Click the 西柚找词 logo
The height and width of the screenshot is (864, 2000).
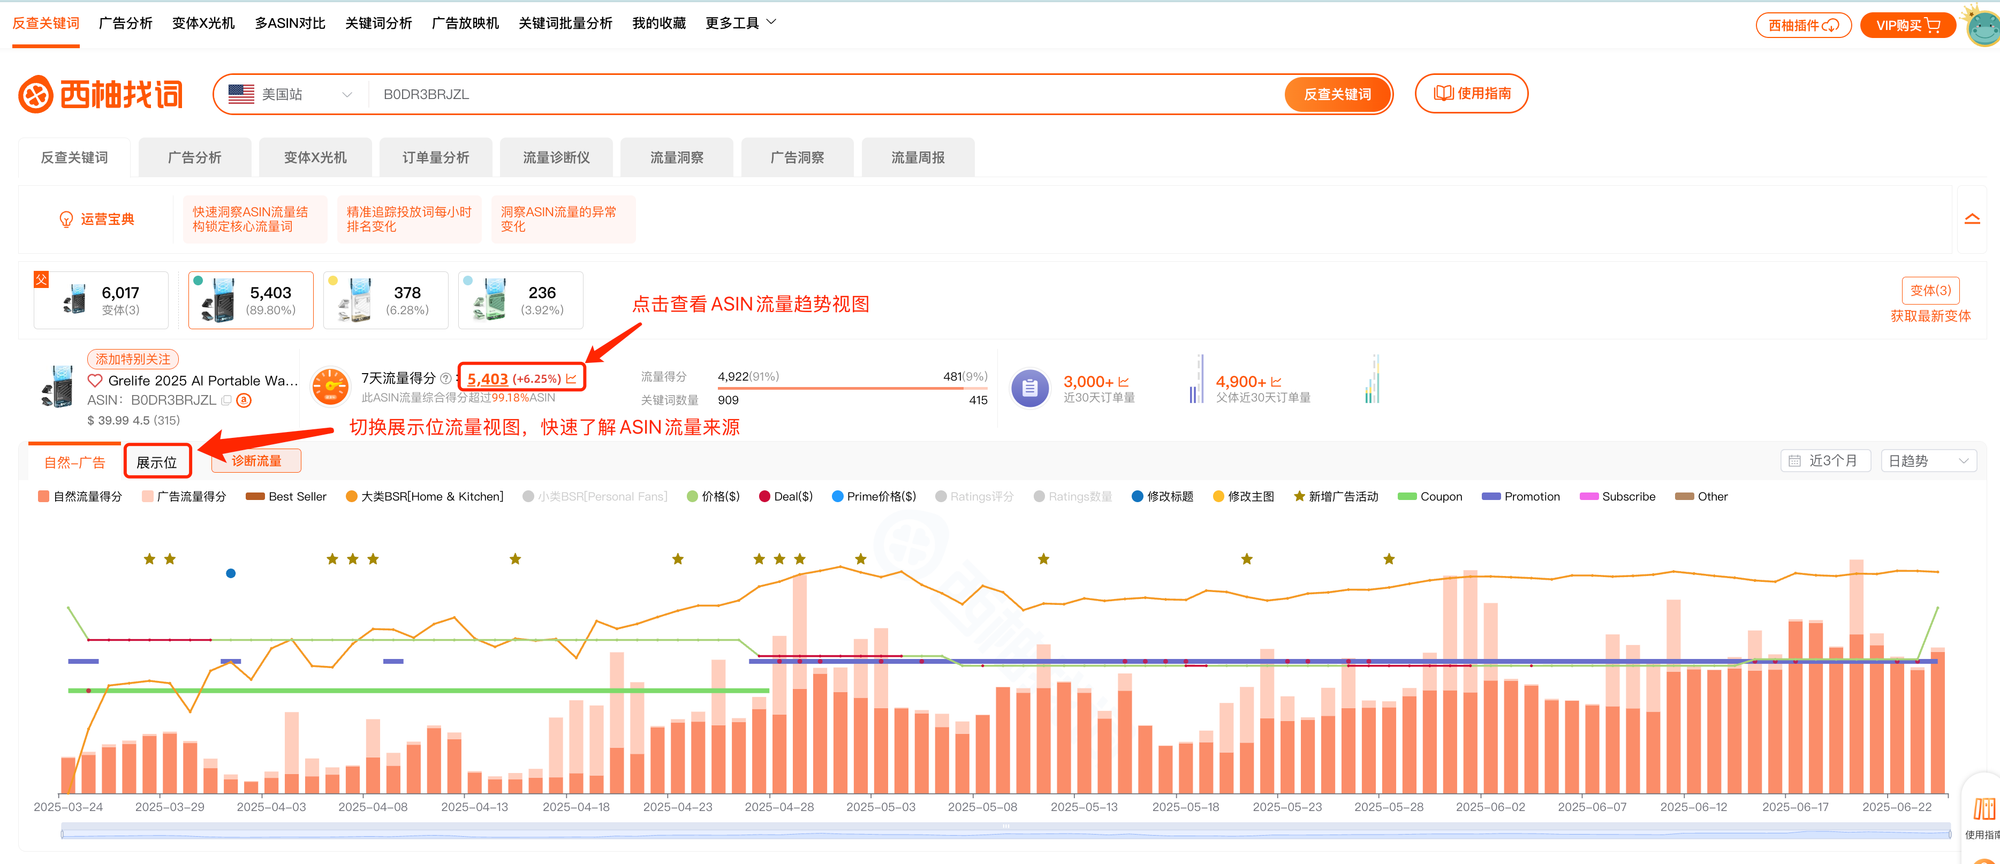point(101,95)
